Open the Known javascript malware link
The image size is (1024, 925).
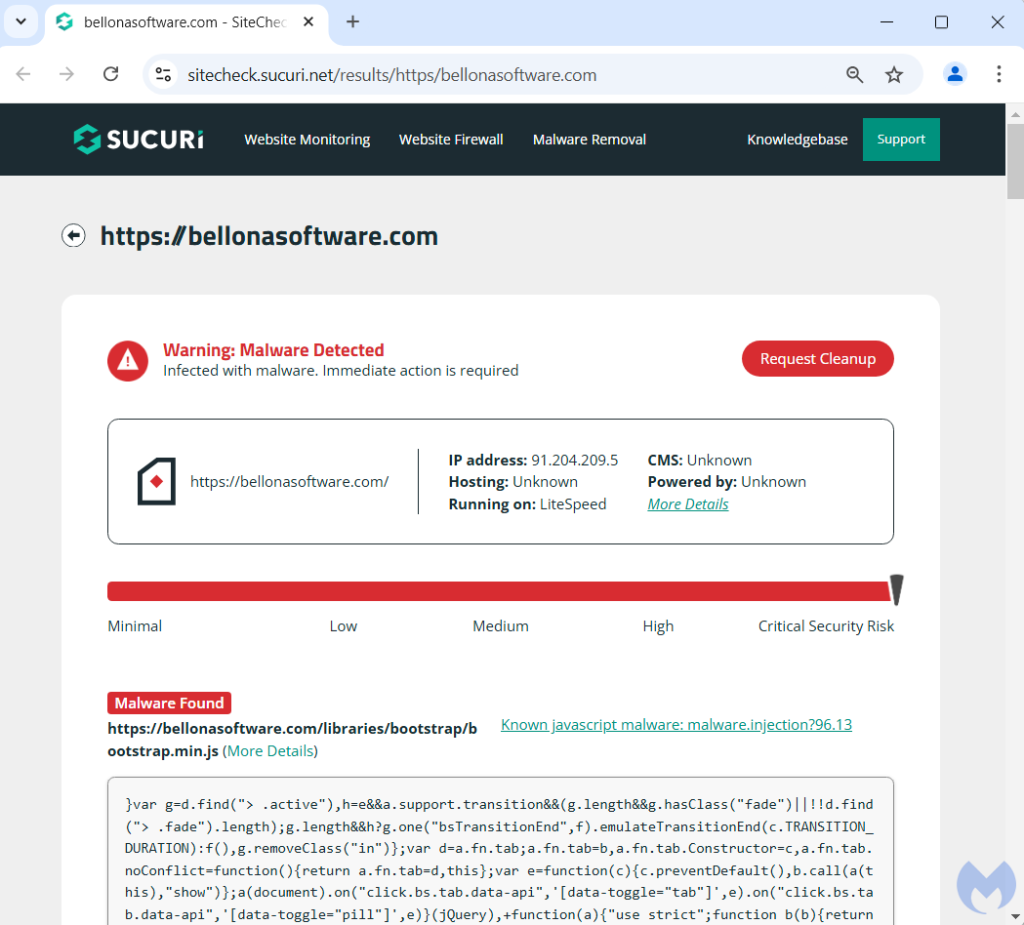[x=676, y=725]
